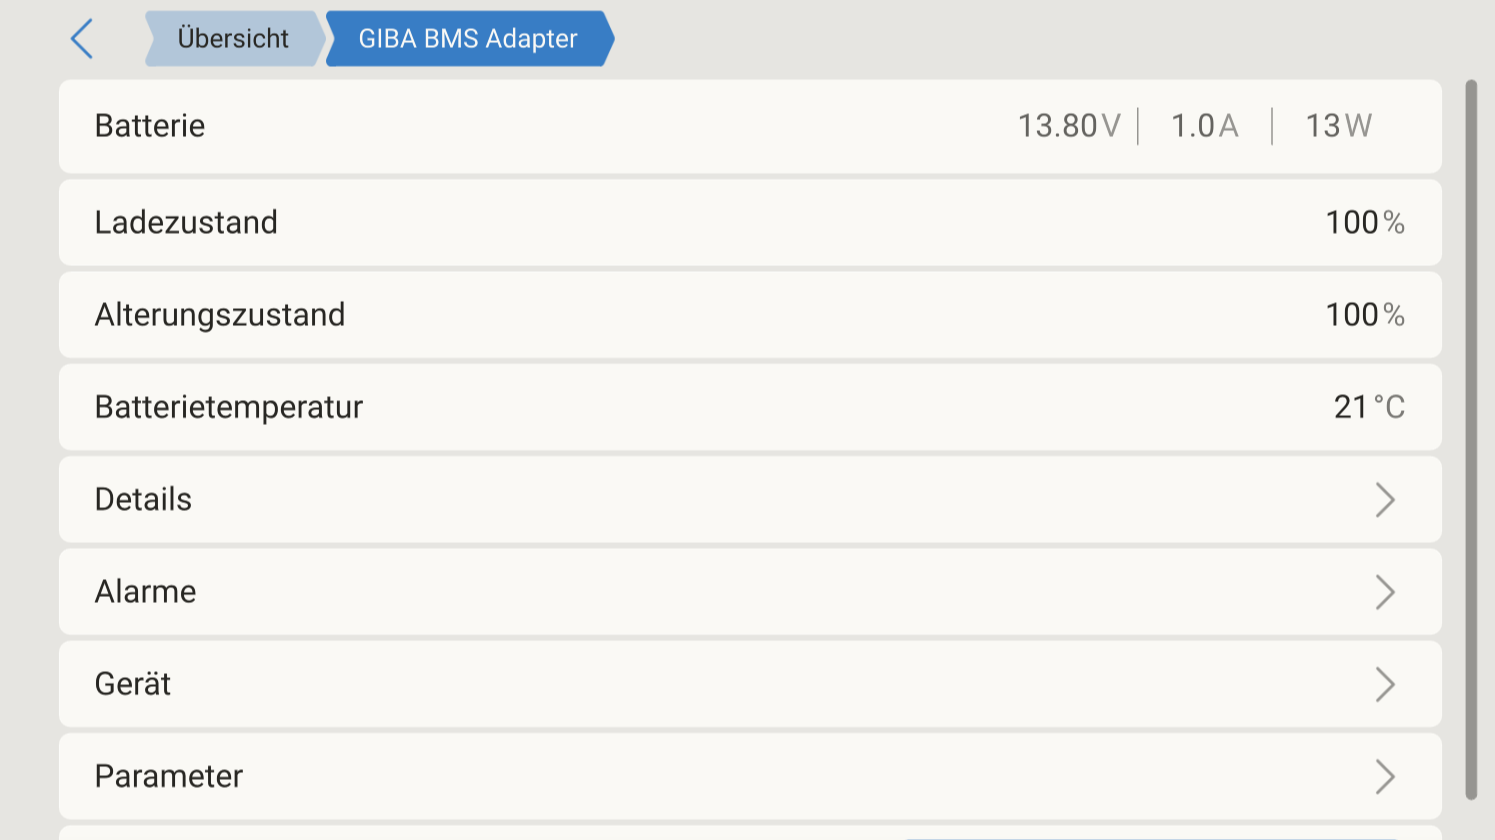This screenshot has width=1495, height=840.
Task: Select the Batterietemperatur row
Action: (750, 407)
